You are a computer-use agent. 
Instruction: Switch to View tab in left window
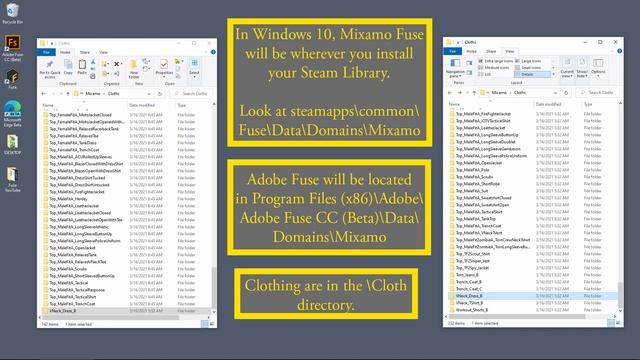(x=103, y=52)
